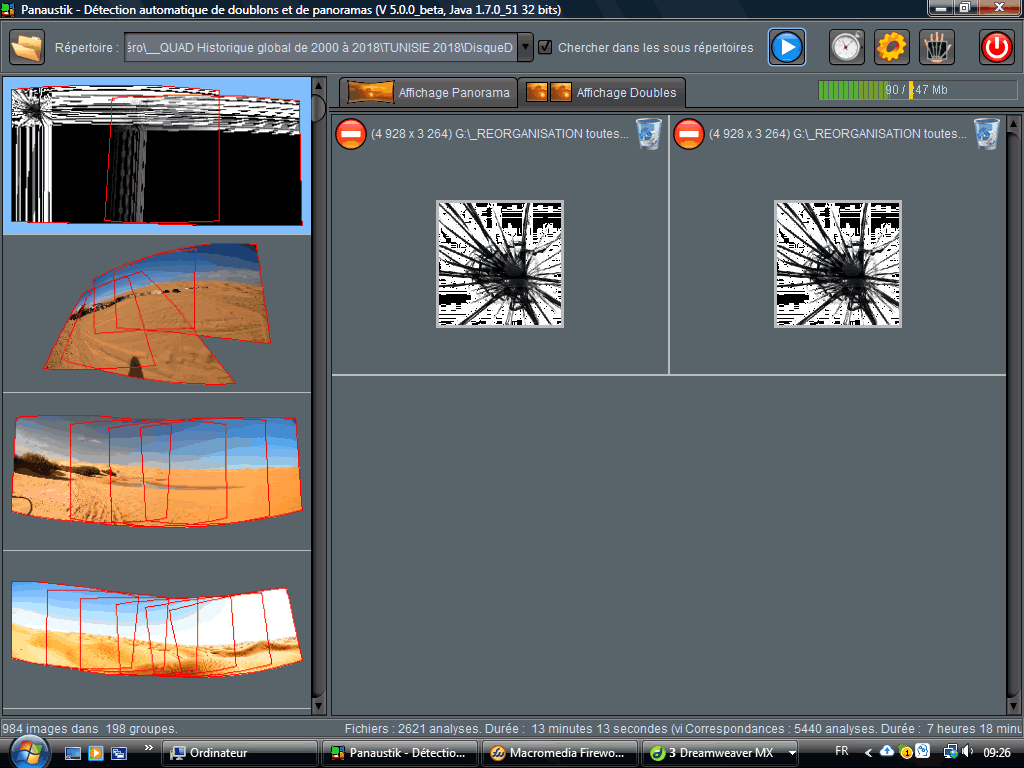Click the memory usage bar showing 90 / 247 Mb
Image resolution: width=1024 pixels, height=768 pixels.
click(x=917, y=90)
